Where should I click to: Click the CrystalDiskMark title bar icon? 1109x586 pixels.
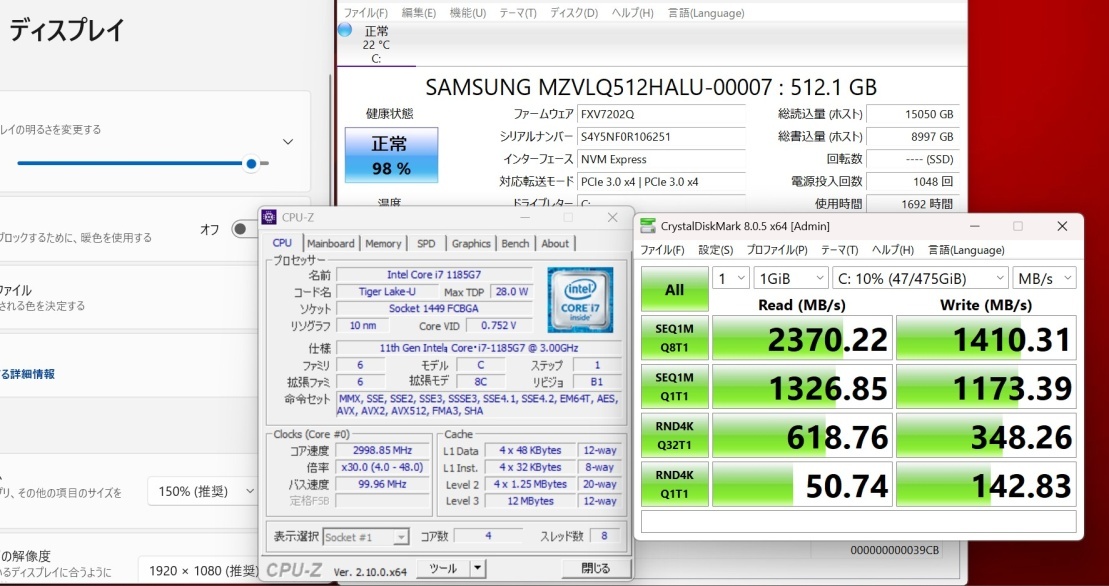point(650,227)
